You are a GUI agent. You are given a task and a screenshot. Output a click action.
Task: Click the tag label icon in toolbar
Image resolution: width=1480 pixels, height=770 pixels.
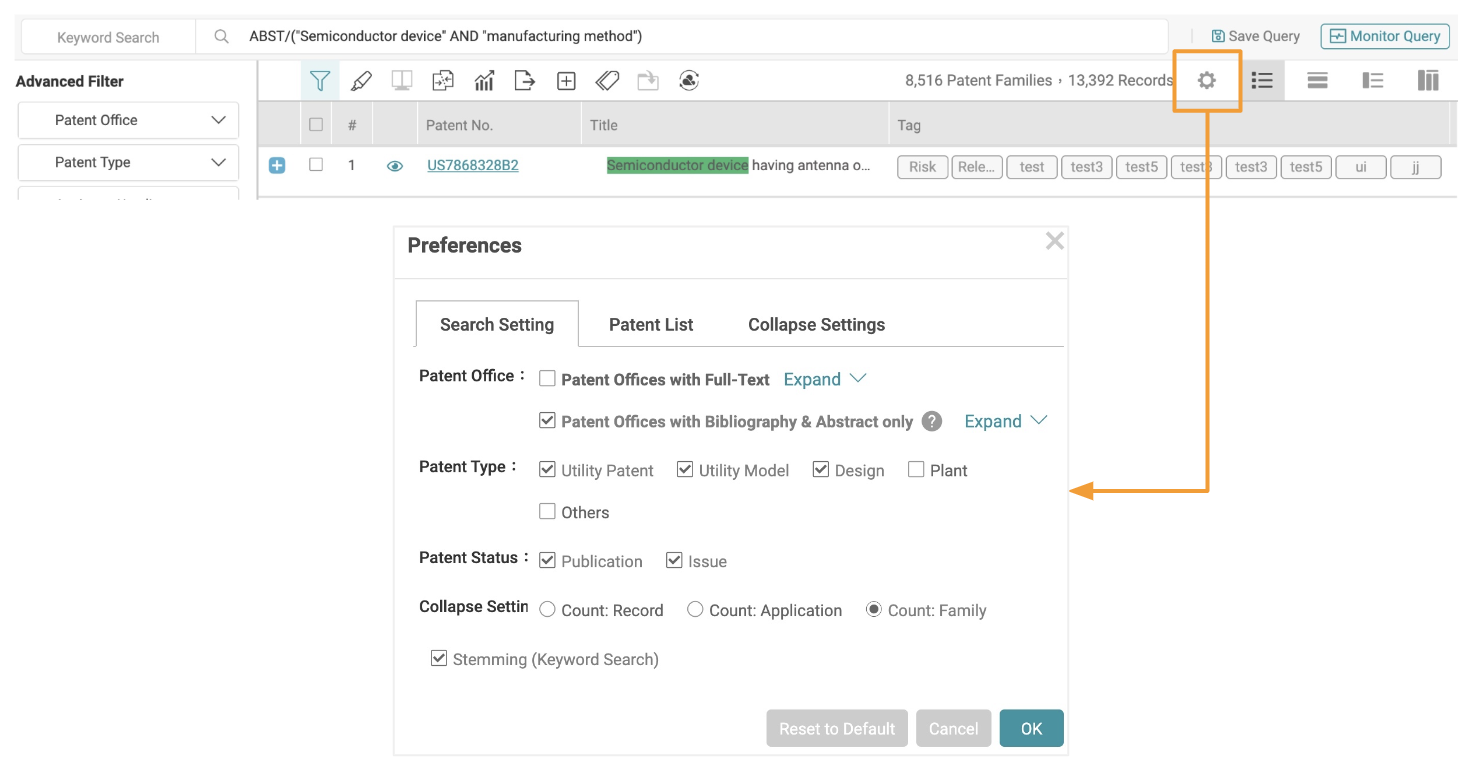[607, 81]
